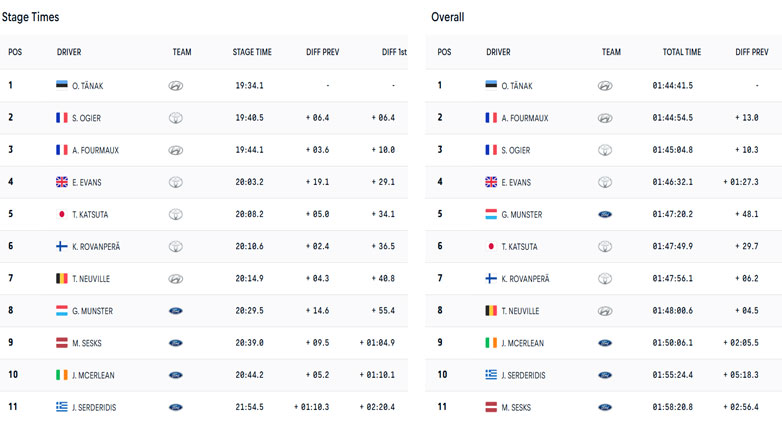The height and width of the screenshot is (440, 782).
Task: Click Irish flag beside McErlean in Overall table
Action: point(491,342)
